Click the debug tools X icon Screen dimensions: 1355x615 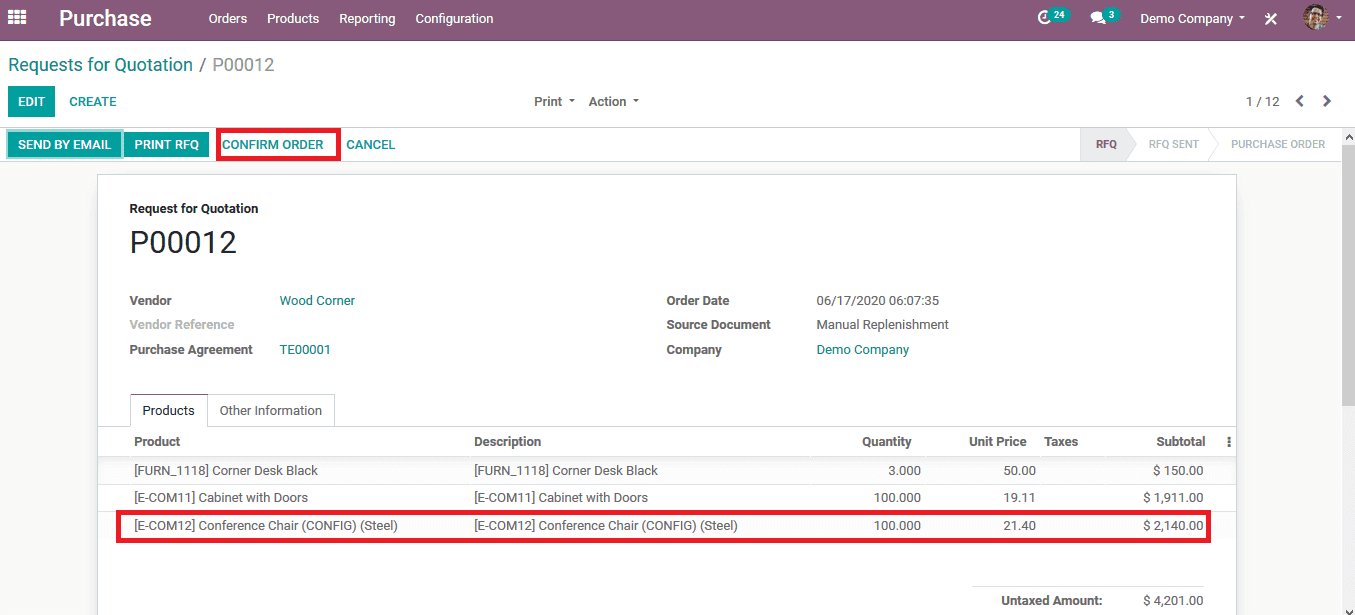click(1271, 19)
